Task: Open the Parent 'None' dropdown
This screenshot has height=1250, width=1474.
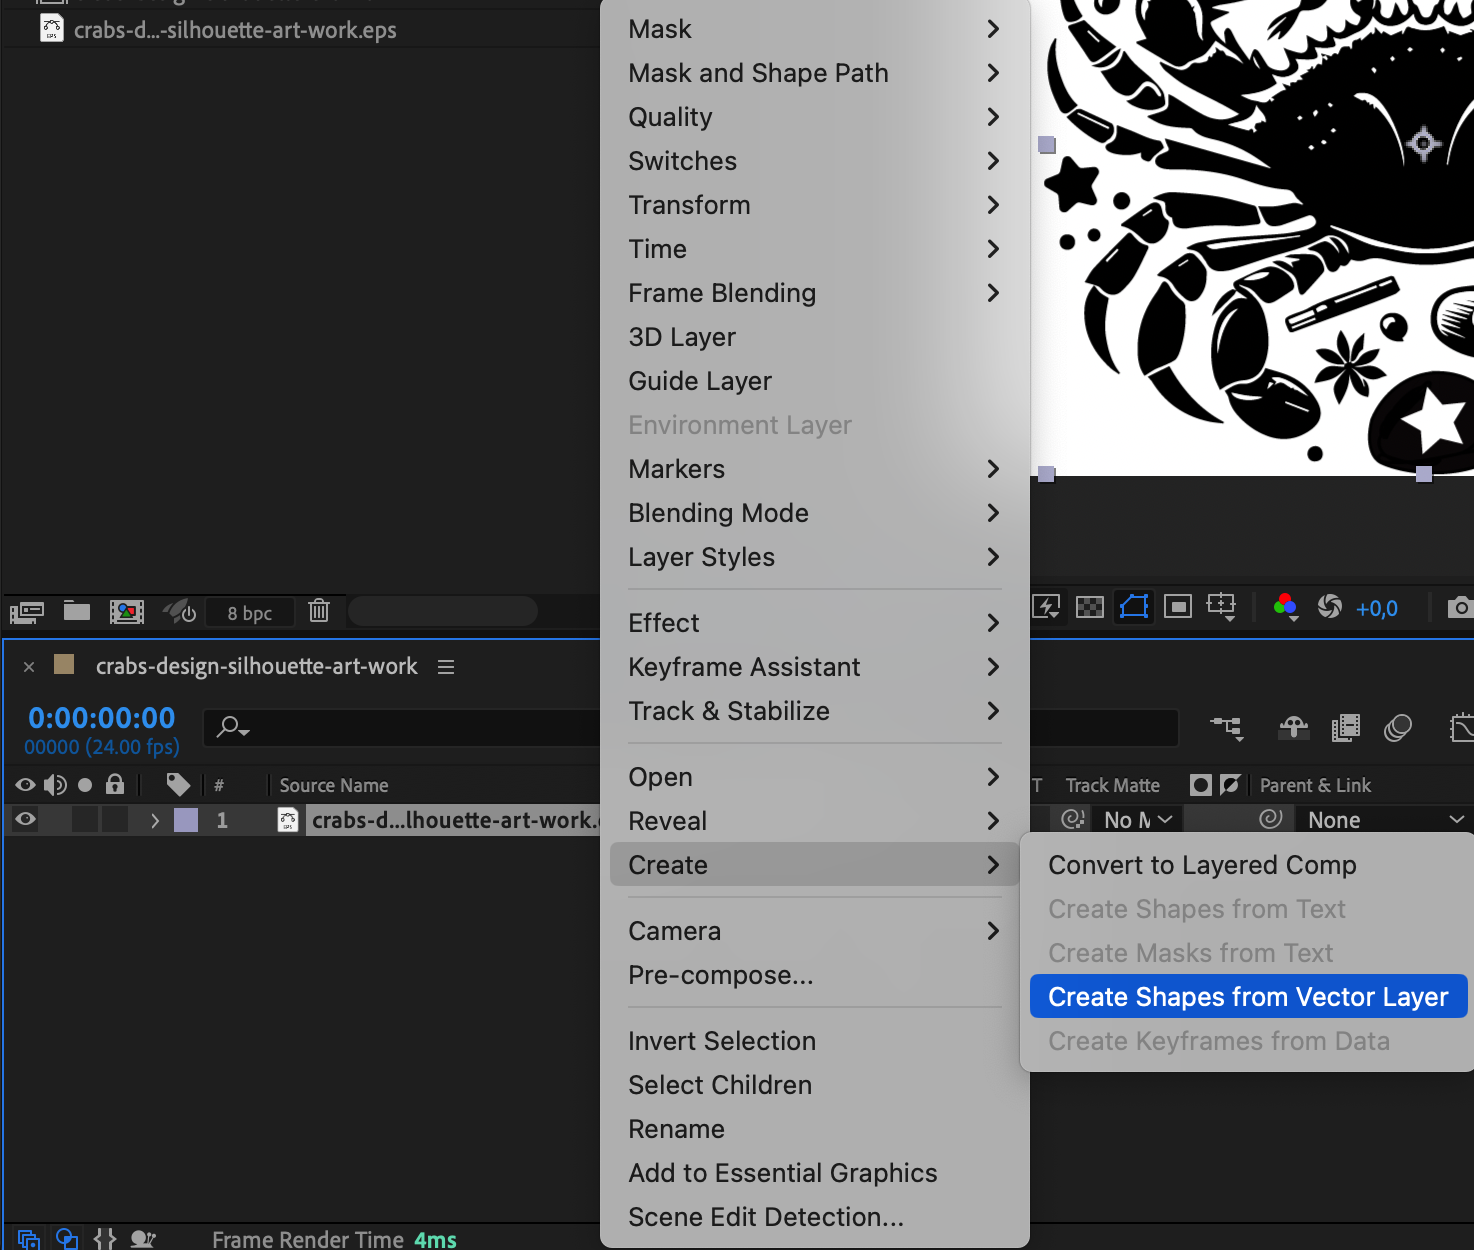Action: (1386, 820)
